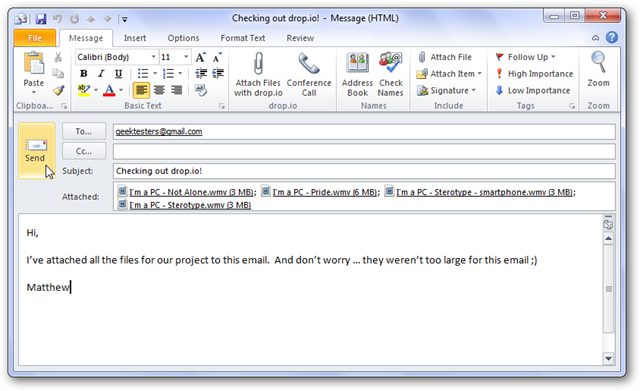Toggle Center text alignment

(159, 90)
